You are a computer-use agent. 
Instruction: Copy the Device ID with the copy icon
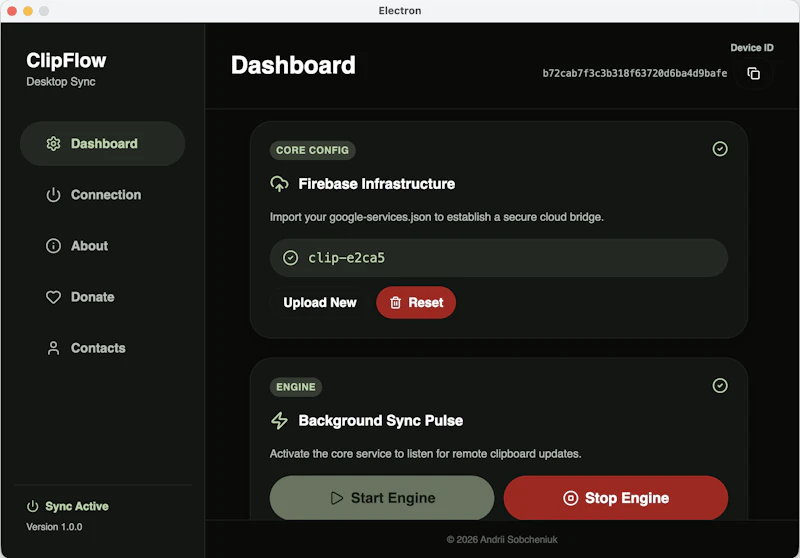click(754, 73)
